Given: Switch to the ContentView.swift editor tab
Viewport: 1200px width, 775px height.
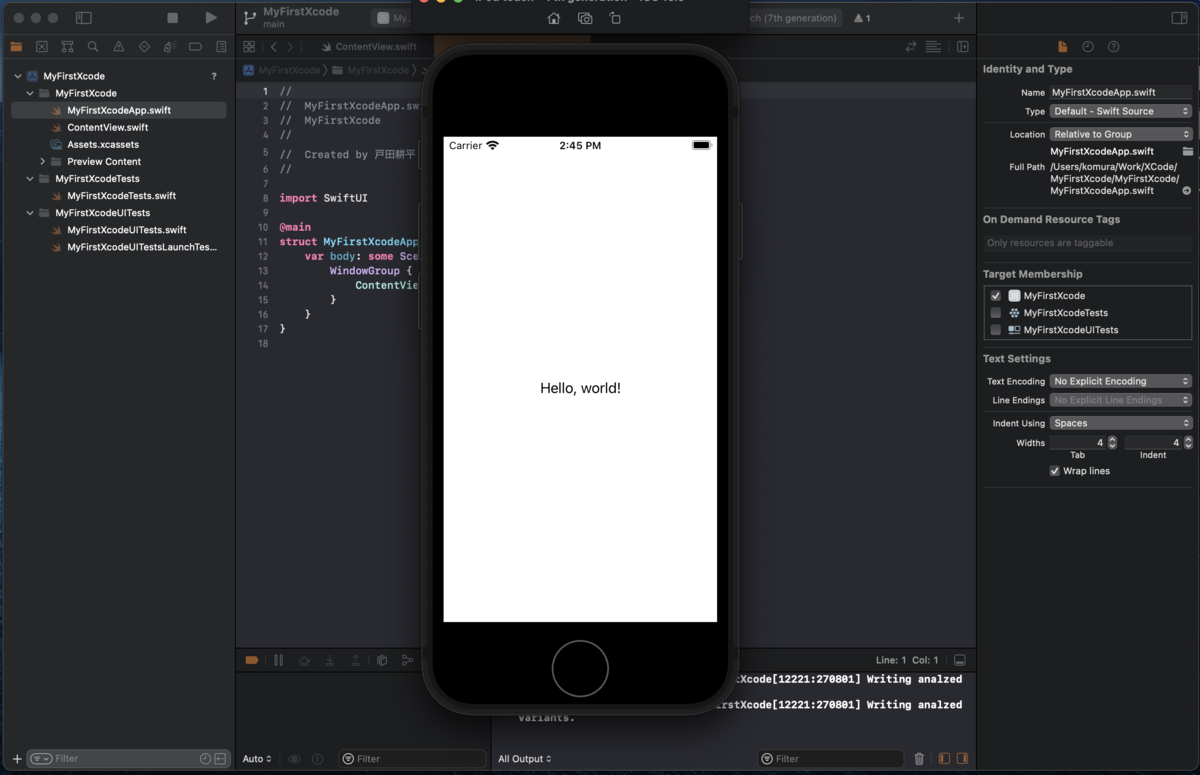Looking at the screenshot, I should (x=367, y=46).
